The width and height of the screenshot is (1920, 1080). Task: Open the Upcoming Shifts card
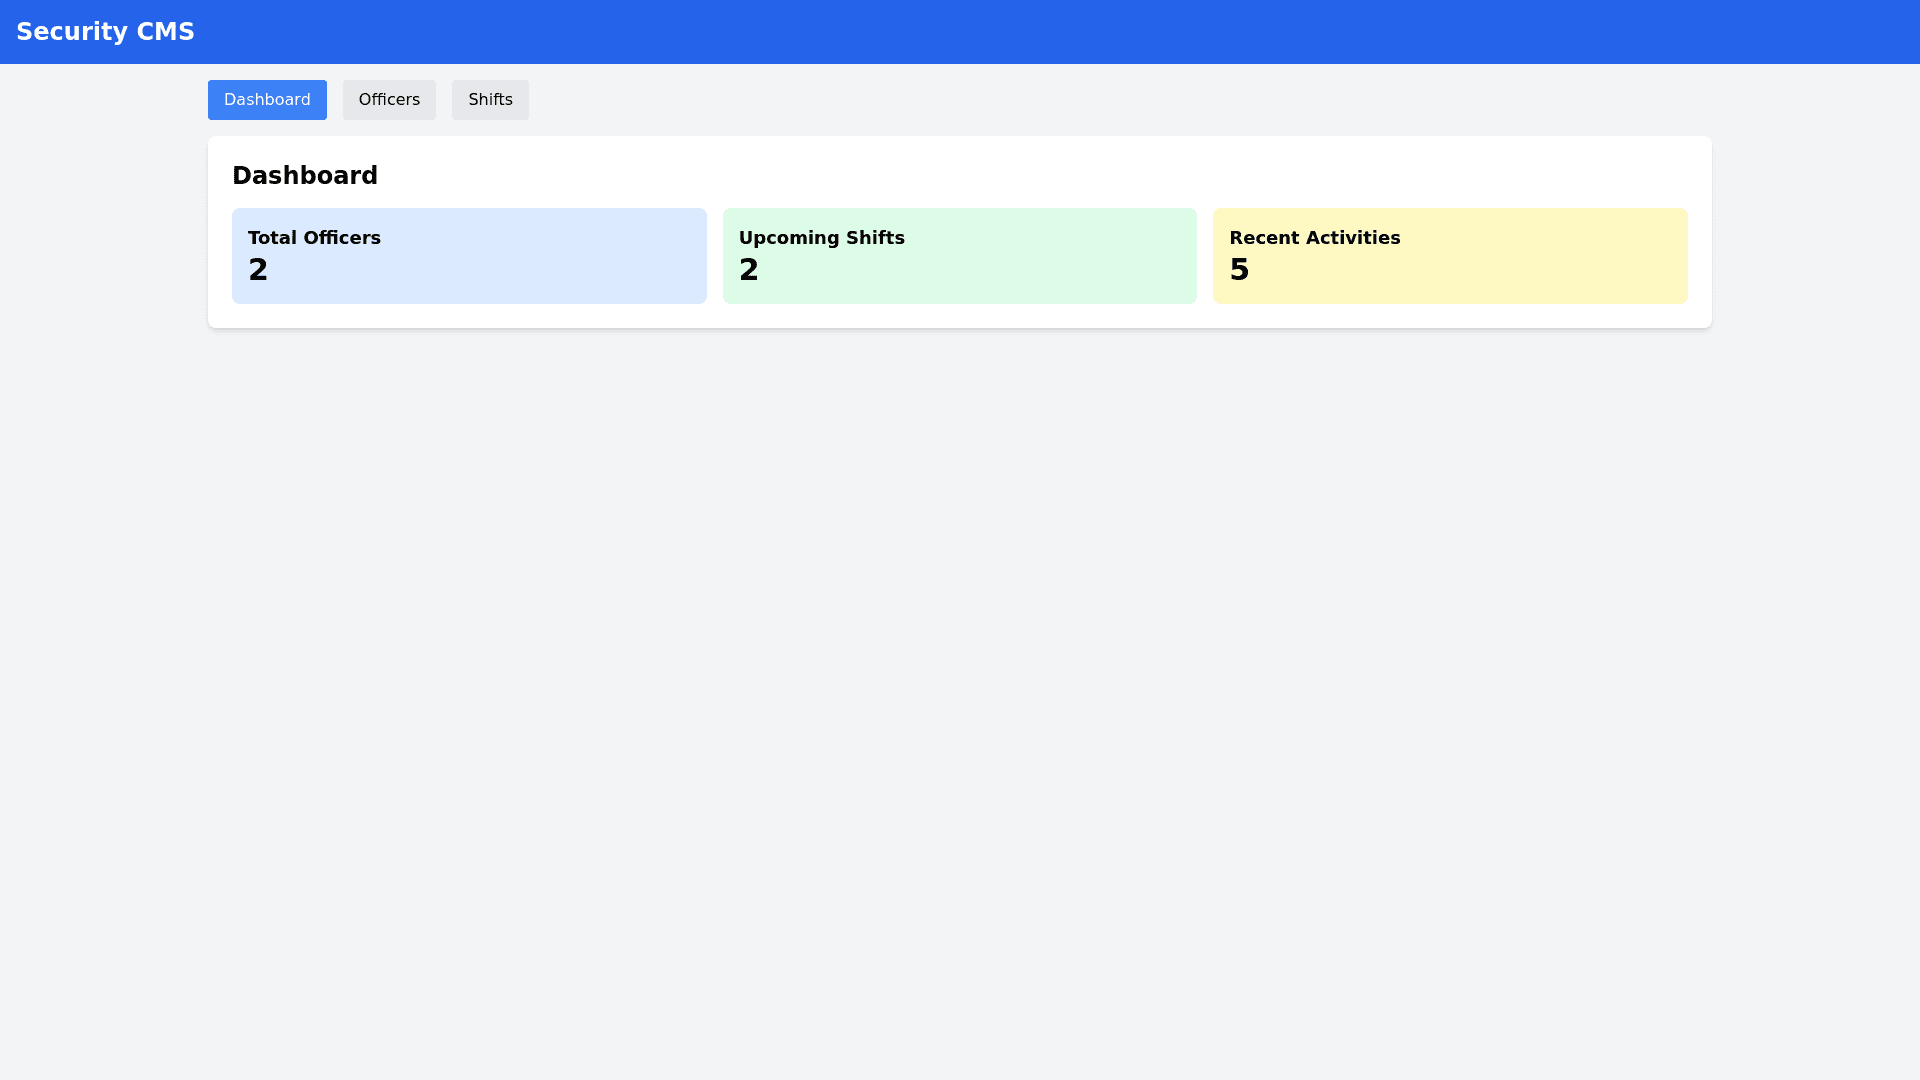point(959,256)
